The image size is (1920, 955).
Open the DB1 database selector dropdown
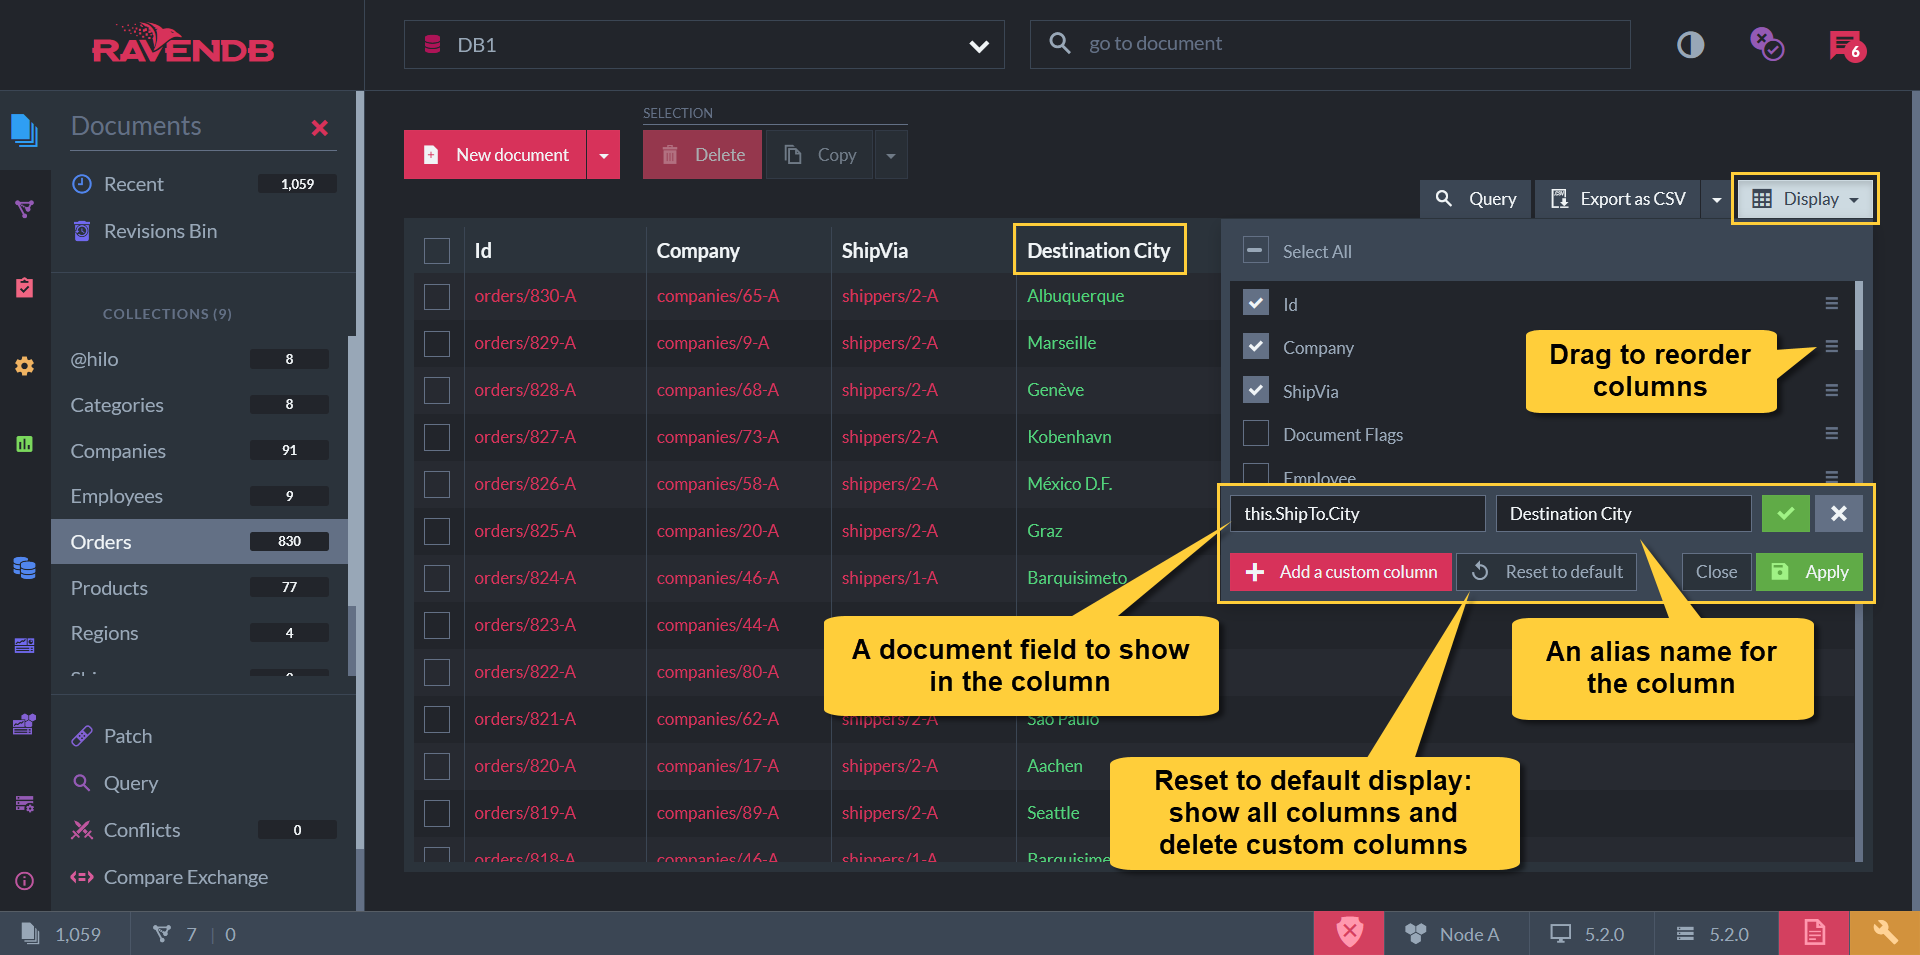pyautogui.click(x=704, y=45)
